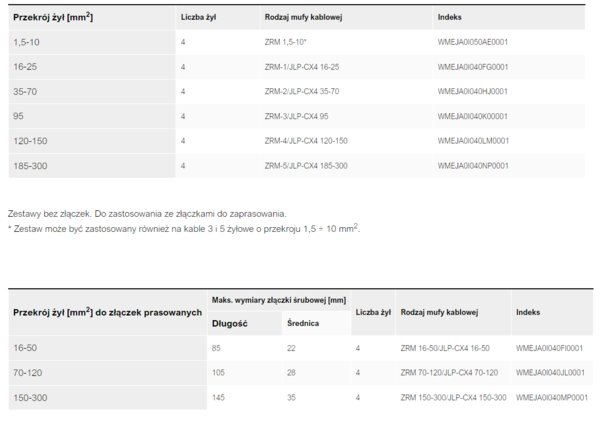Screen dimensions: 600x423
Task: Click the 'Przekrój żył [mm²]' column header
Action: click(x=53, y=17)
